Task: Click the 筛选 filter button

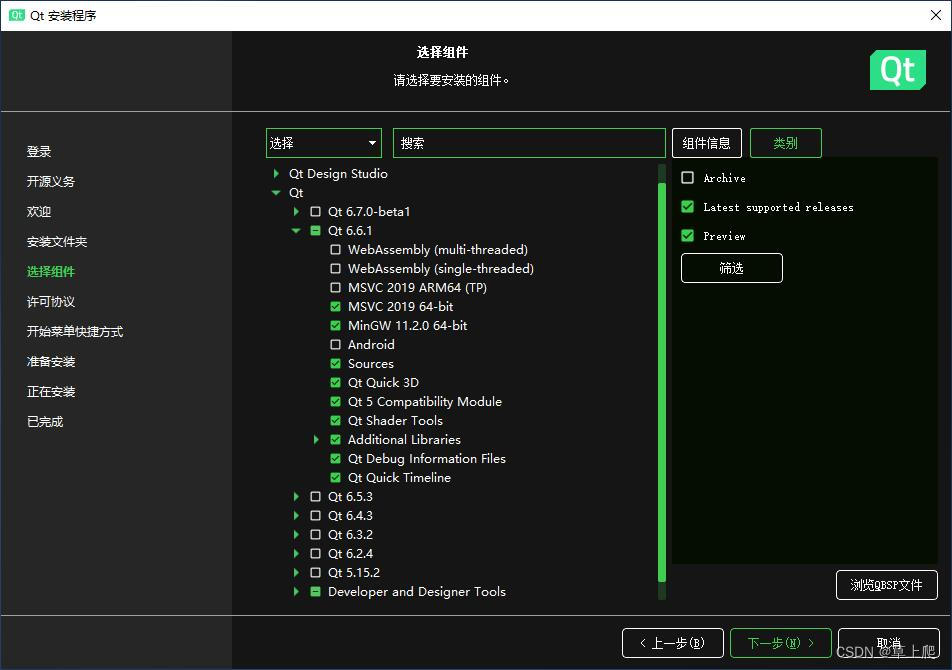Action: pyautogui.click(x=731, y=268)
